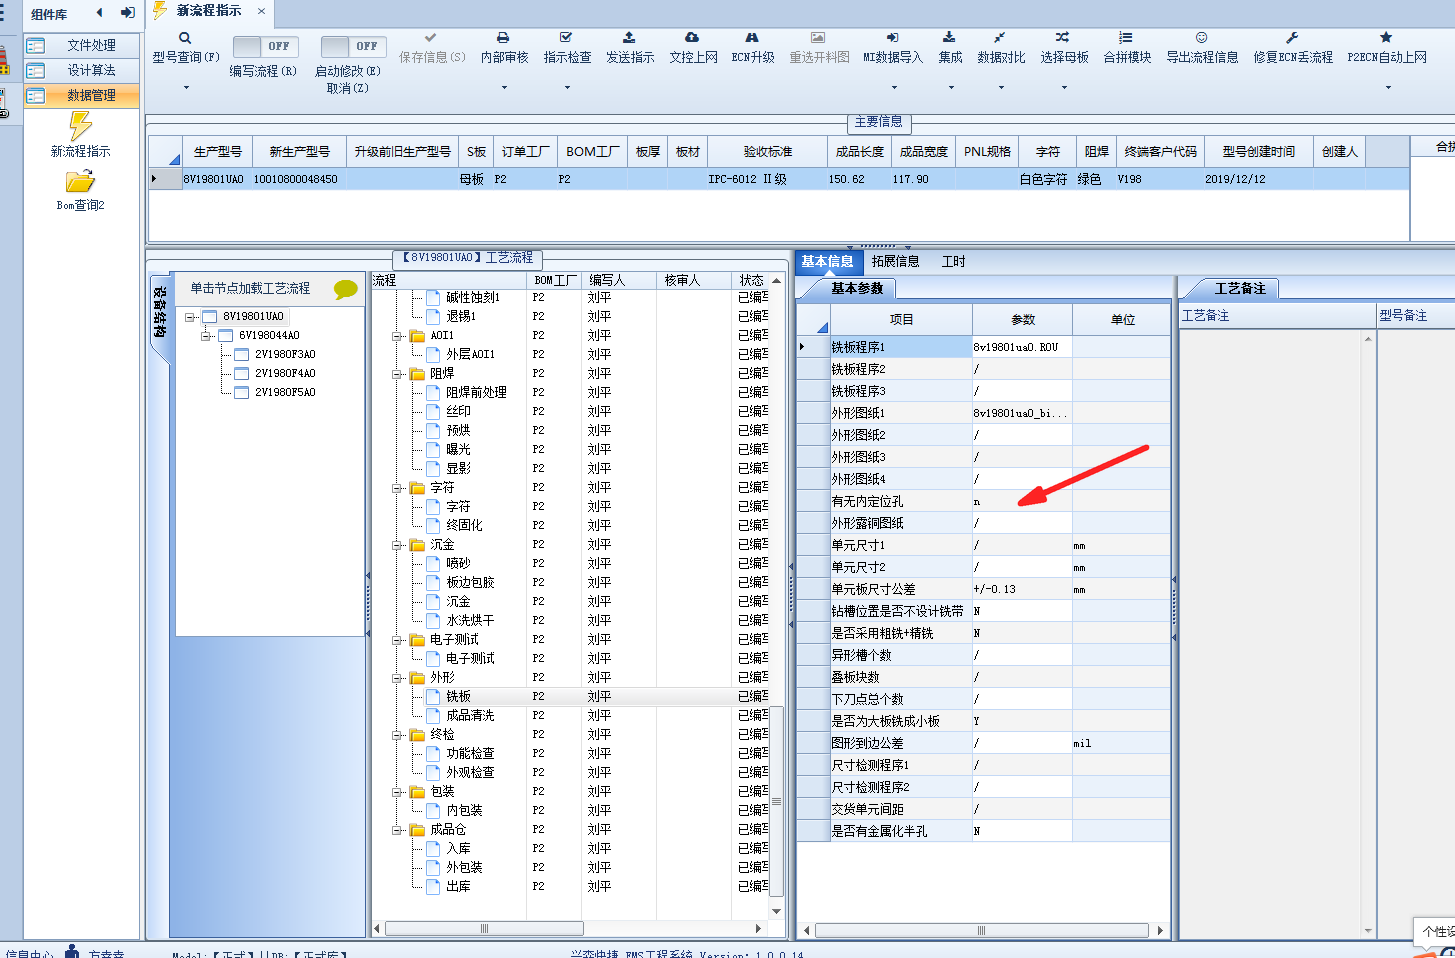Select the 数据管理 sidebar item
Screen dimensions: 1455x958
(82, 95)
